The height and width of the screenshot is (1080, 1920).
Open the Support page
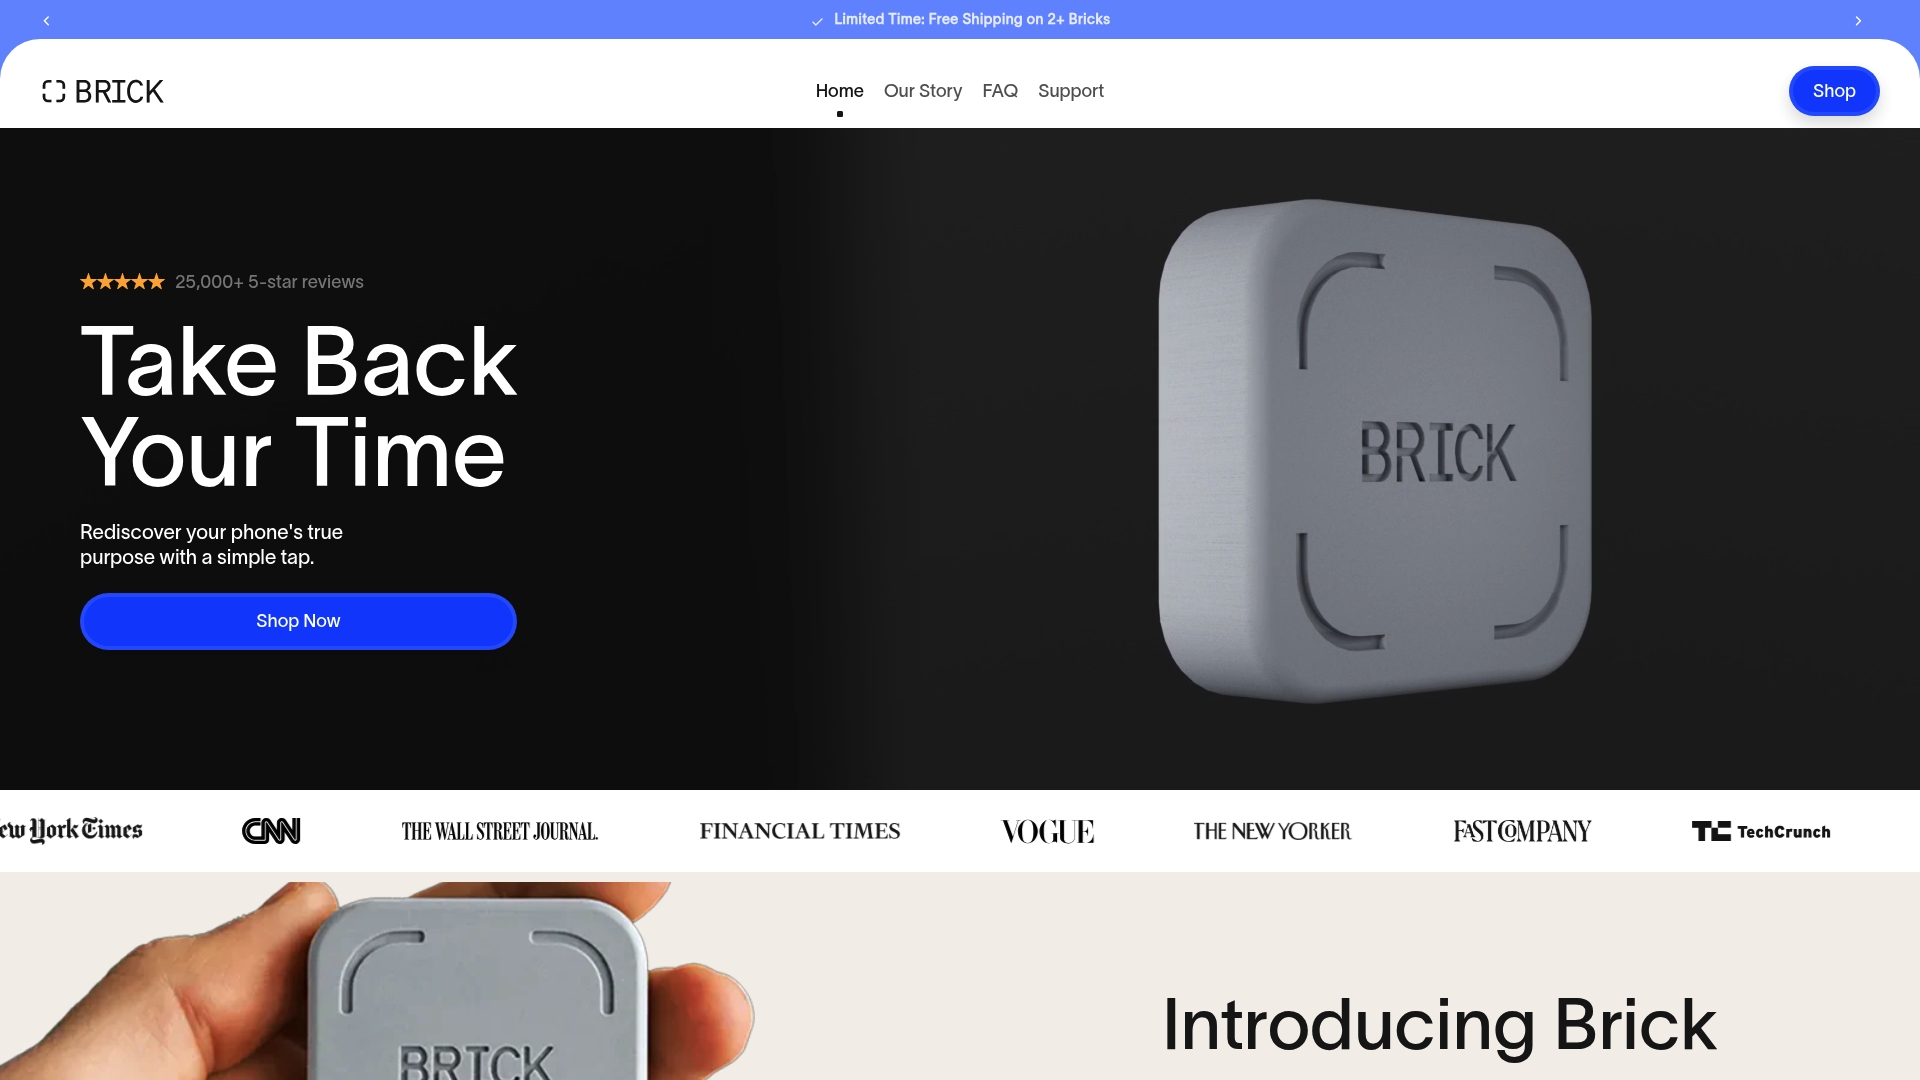[x=1070, y=91]
